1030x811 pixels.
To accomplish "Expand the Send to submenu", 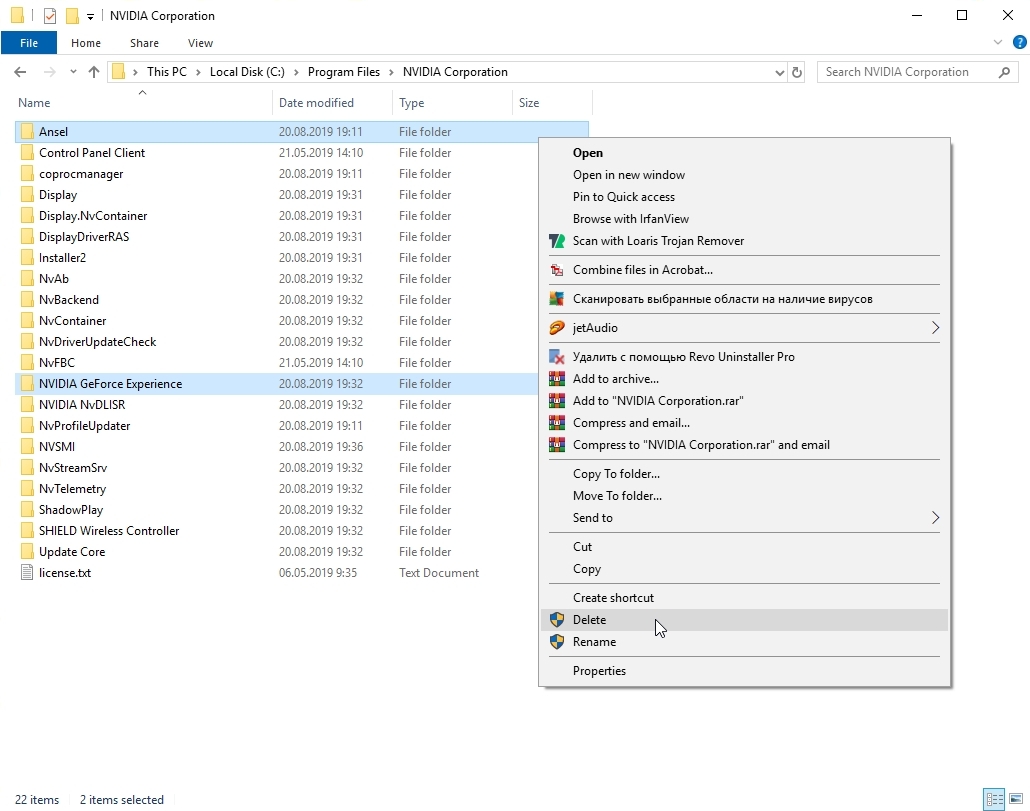I will 935,518.
